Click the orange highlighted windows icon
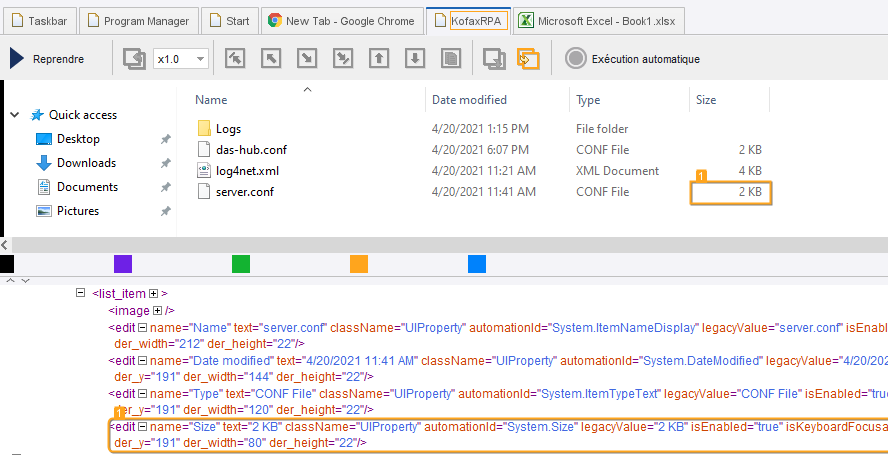 pos(528,60)
